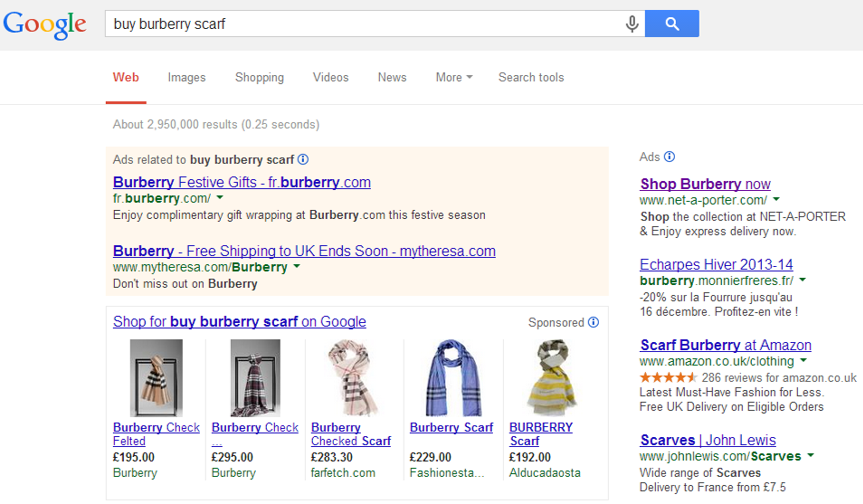Screen dimensions: 863x504
Task: Click the £195.00 price text
Action: [x=134, y=457]
